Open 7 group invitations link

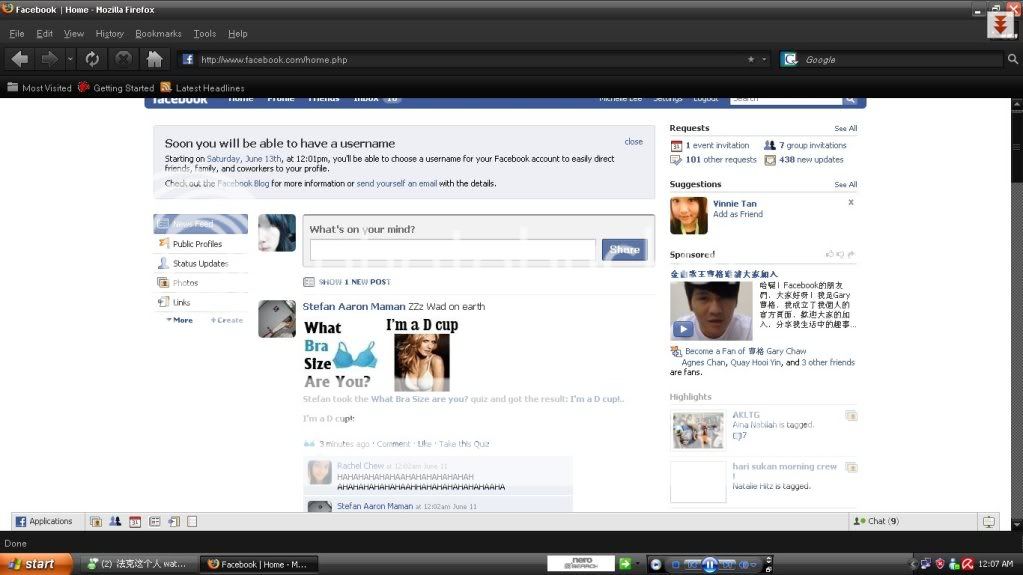(x=812, y=146)
